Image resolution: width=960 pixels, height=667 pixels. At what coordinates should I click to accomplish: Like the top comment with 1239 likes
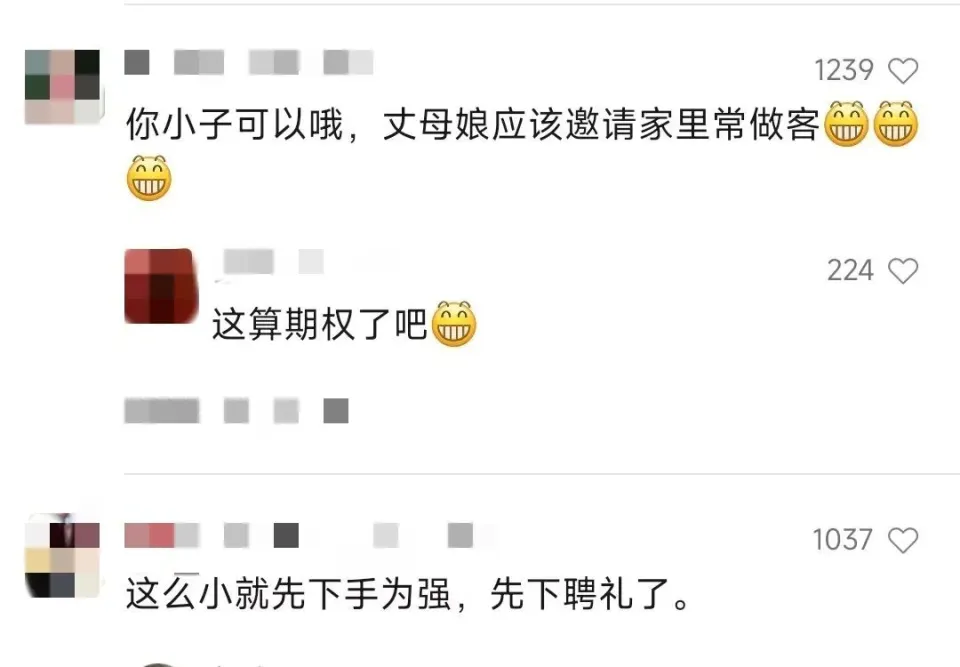903,70
